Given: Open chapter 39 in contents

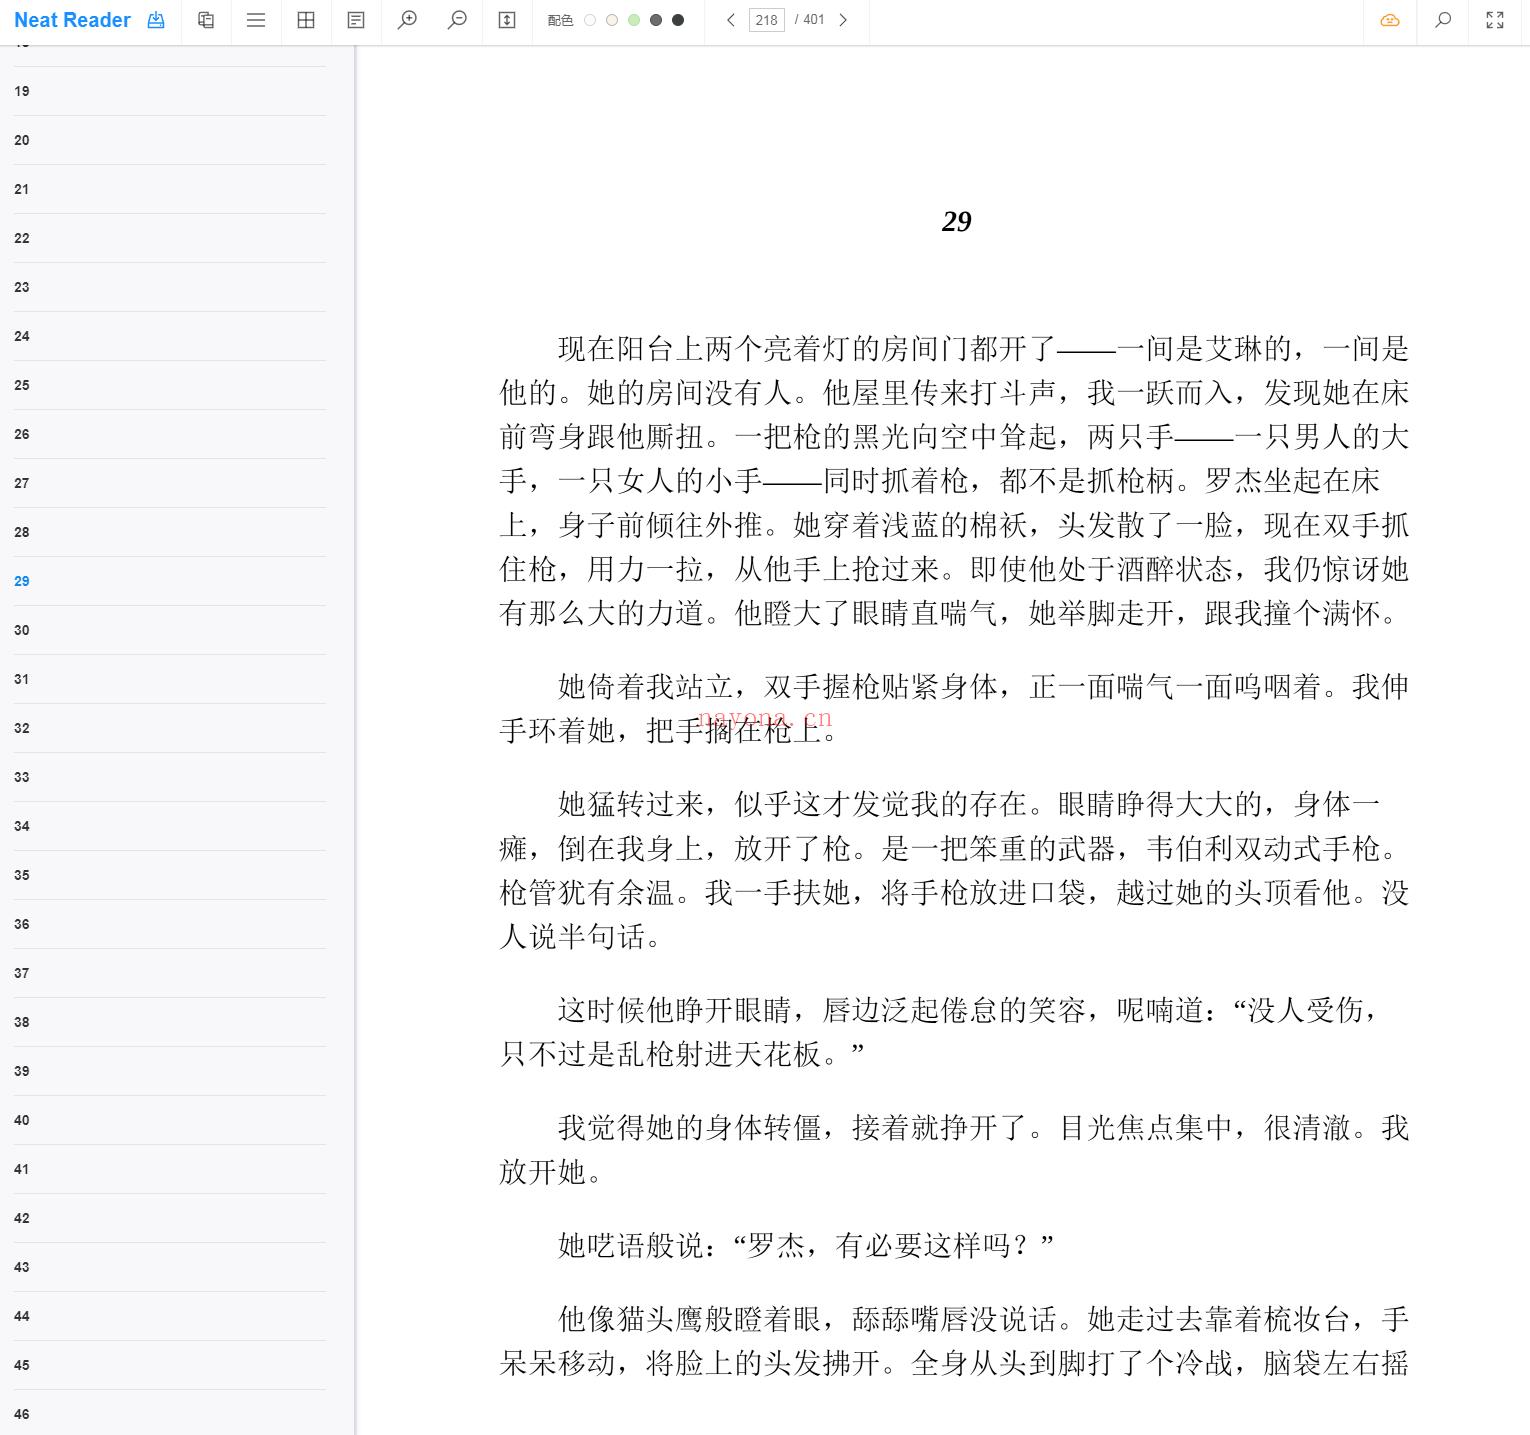Looking at the screenshot, I should (x=170, y=1071).
